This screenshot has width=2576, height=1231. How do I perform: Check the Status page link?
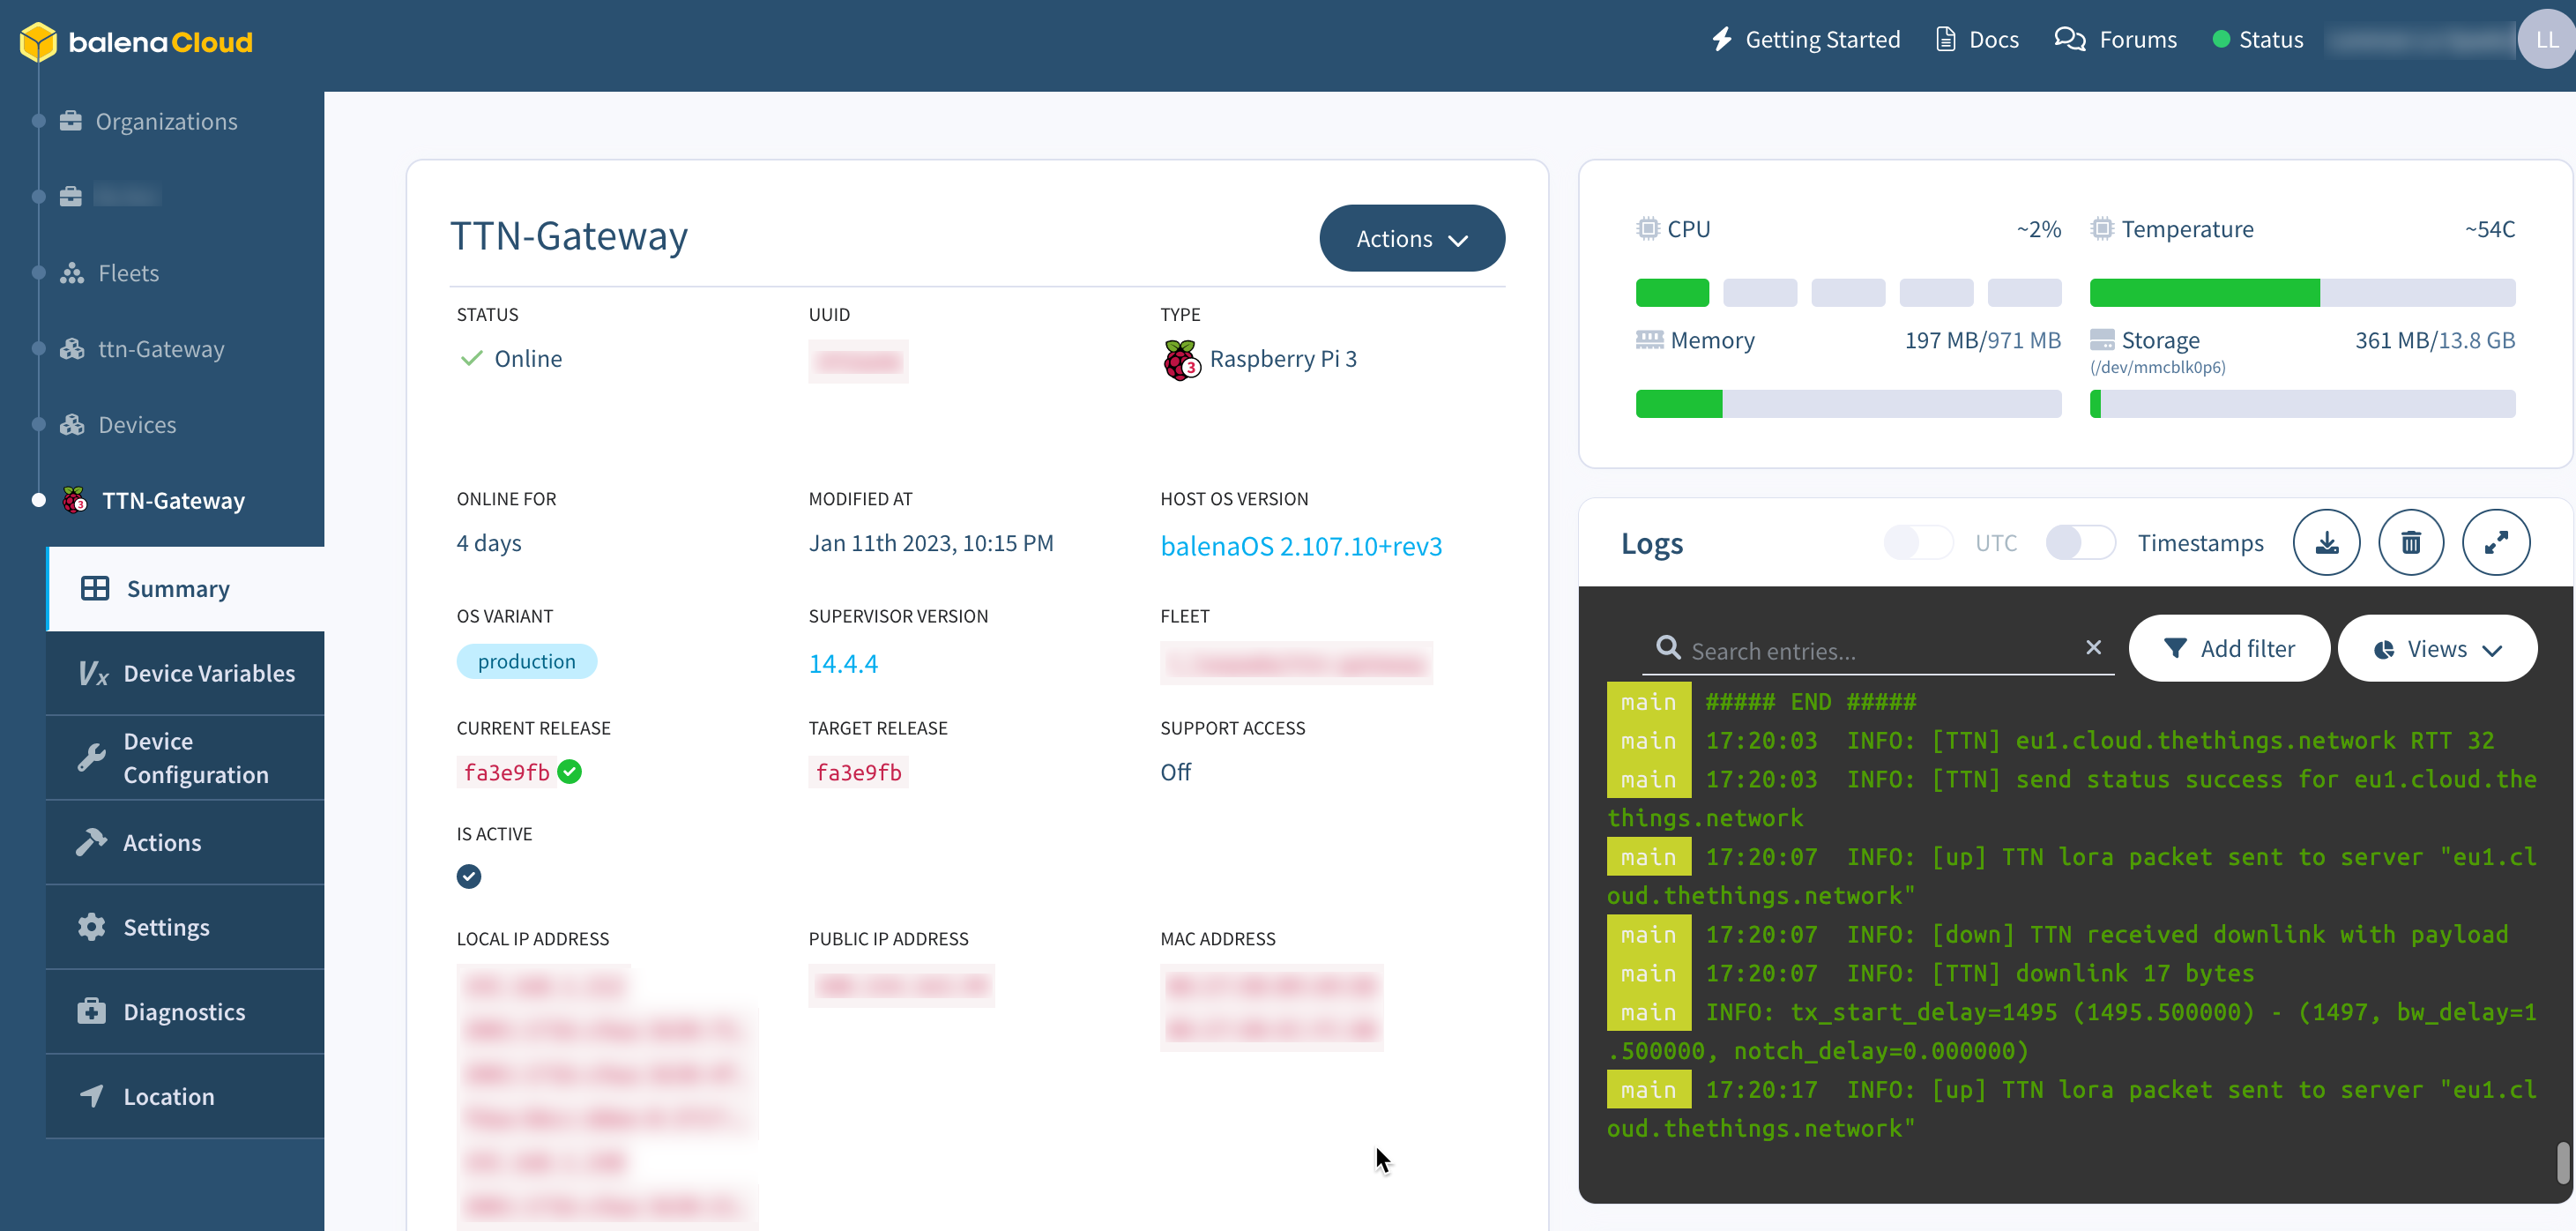pyautogui.click(x=2258, y=40)
